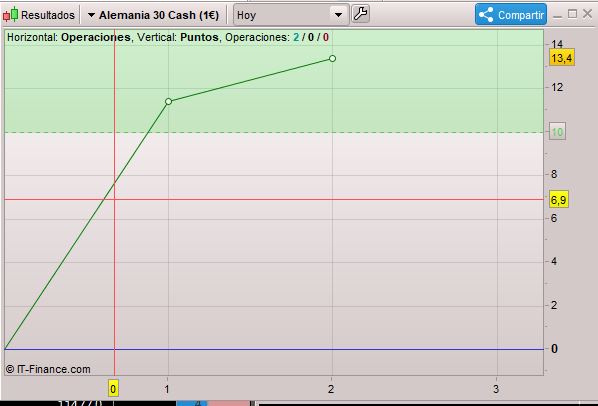Maximize the Resultados window

click(x=572, y=14)
